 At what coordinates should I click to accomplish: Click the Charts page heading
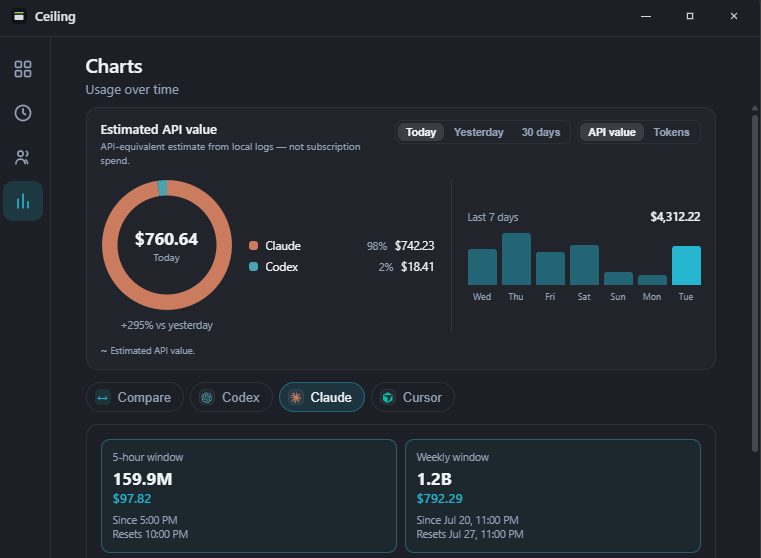tap(114, 66)
